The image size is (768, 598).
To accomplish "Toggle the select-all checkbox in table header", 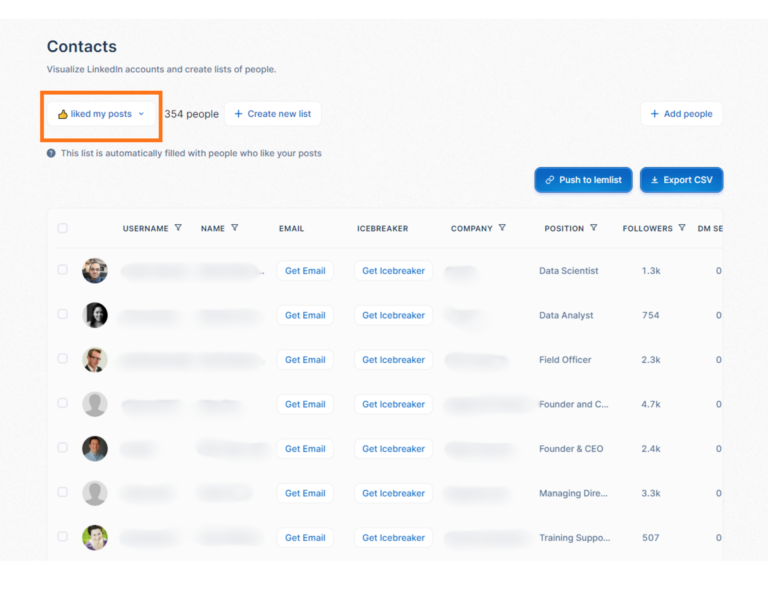I will click(62, 228).
